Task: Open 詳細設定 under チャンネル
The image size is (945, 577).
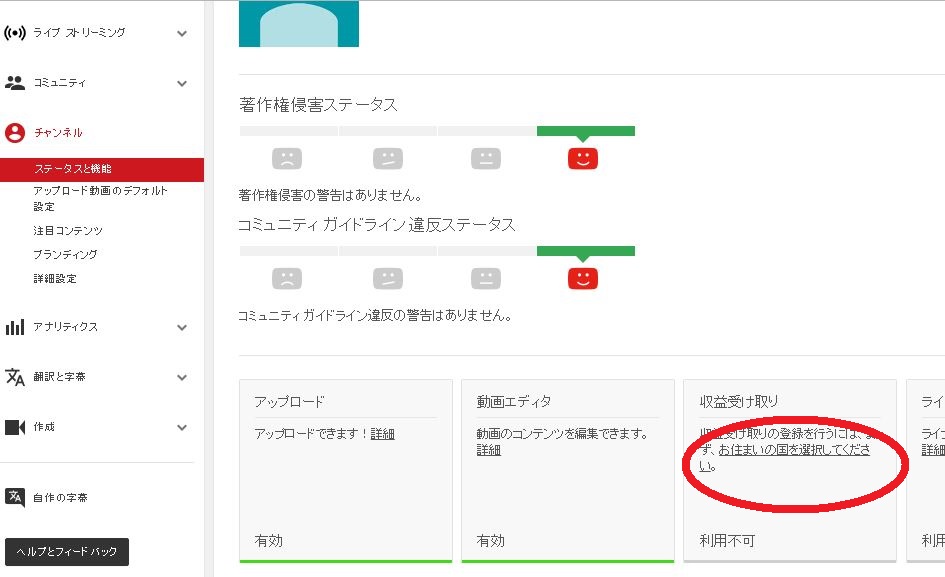Action: coord(55,279)
